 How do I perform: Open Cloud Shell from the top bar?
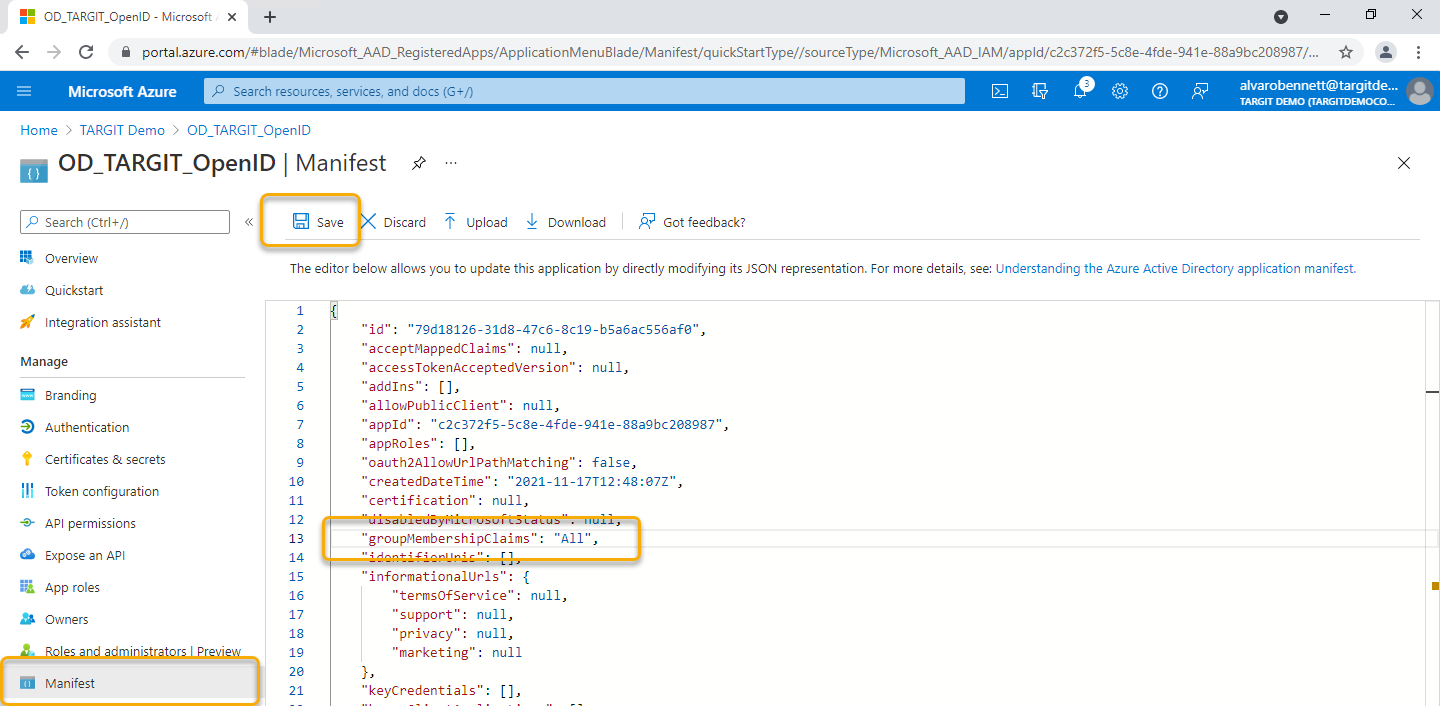coord(999,91)
